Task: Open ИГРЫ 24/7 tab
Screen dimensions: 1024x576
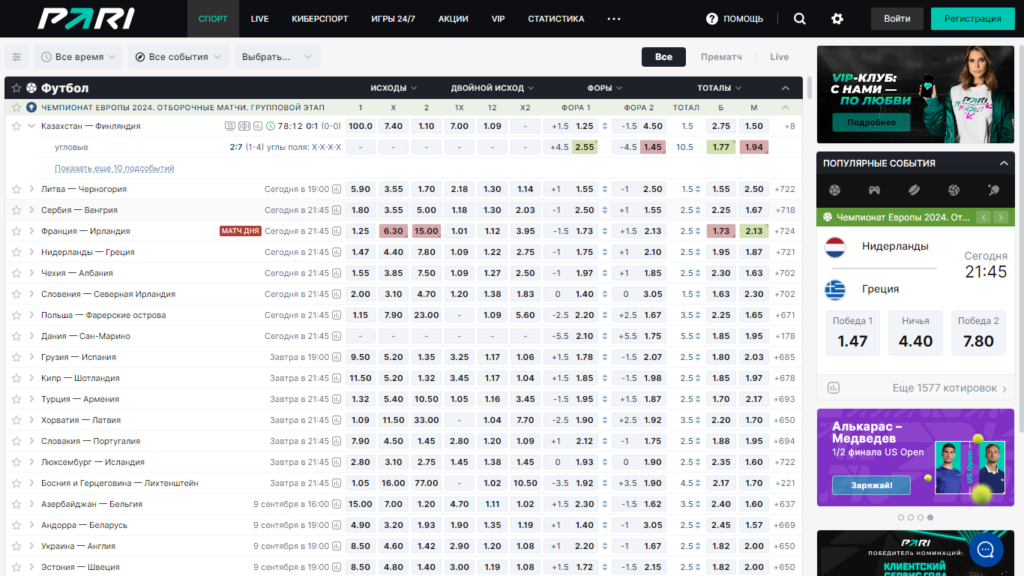Action: point(393,19)
